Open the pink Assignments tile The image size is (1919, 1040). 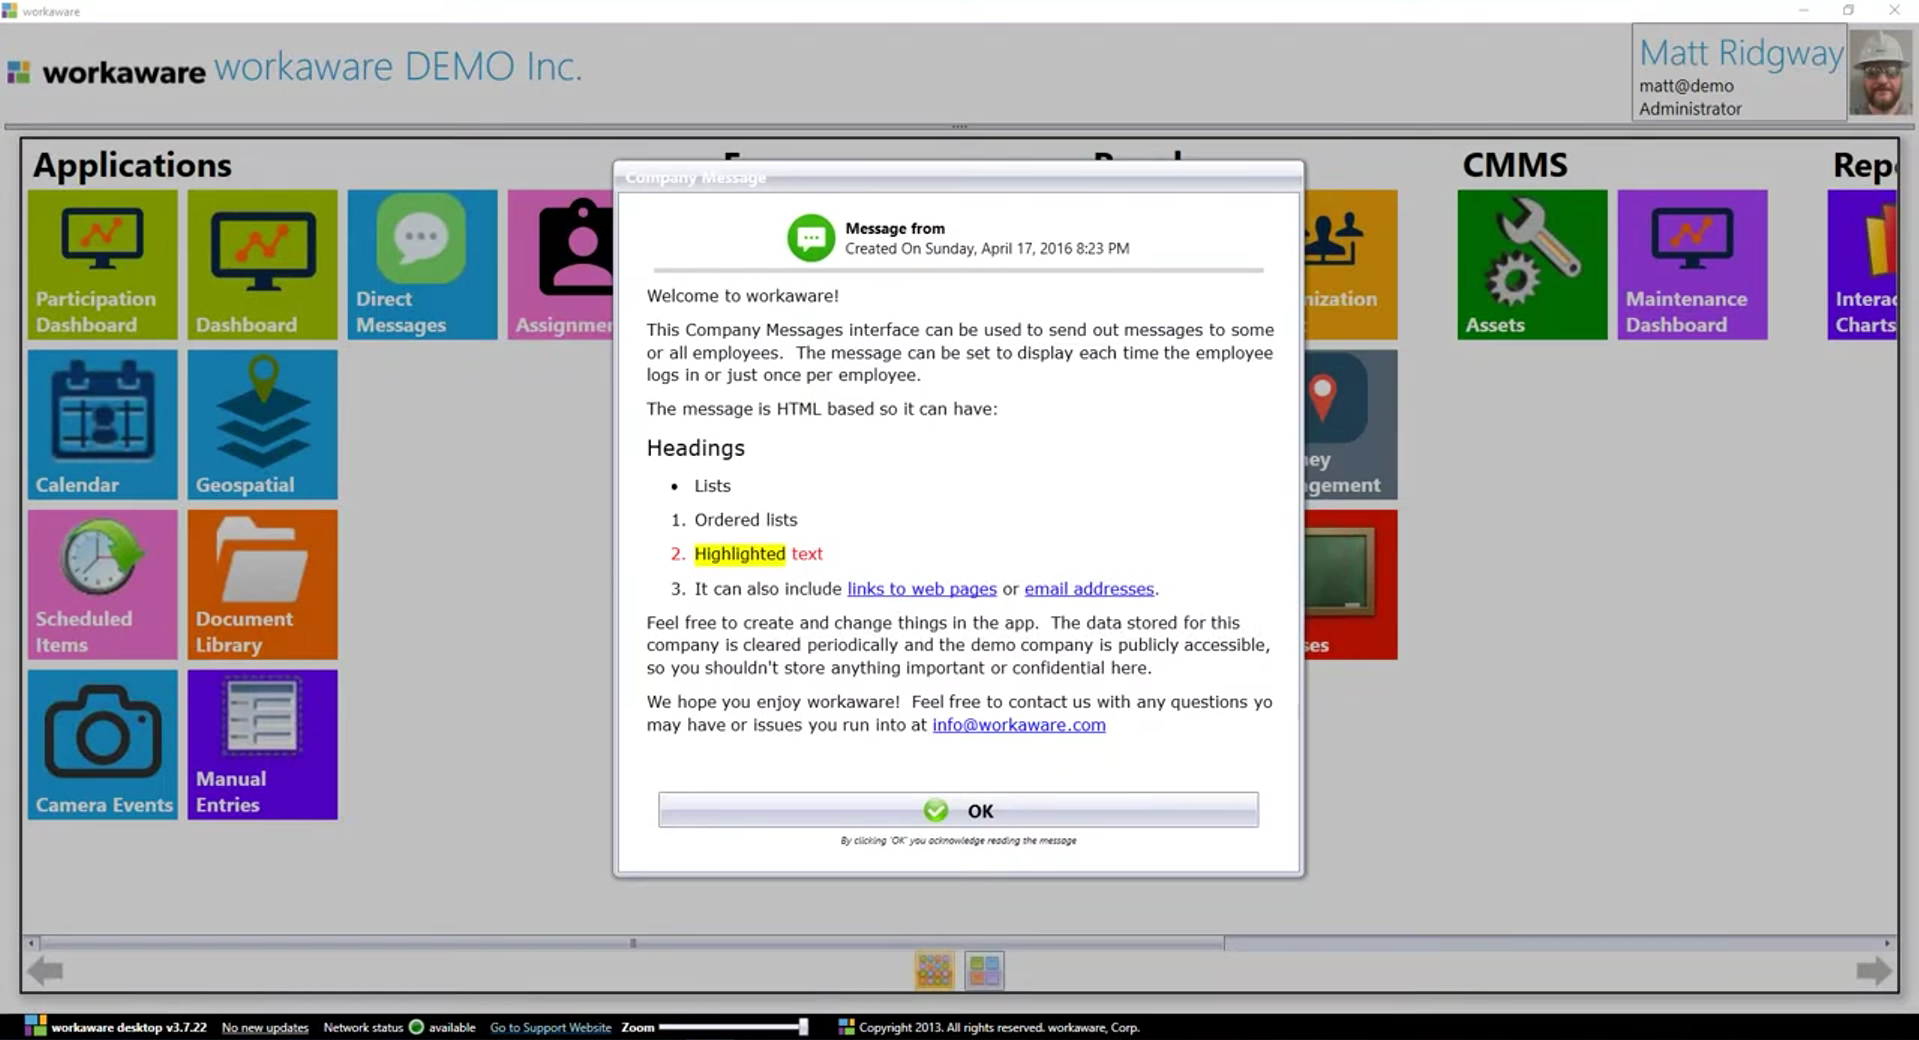click(561, 265)
